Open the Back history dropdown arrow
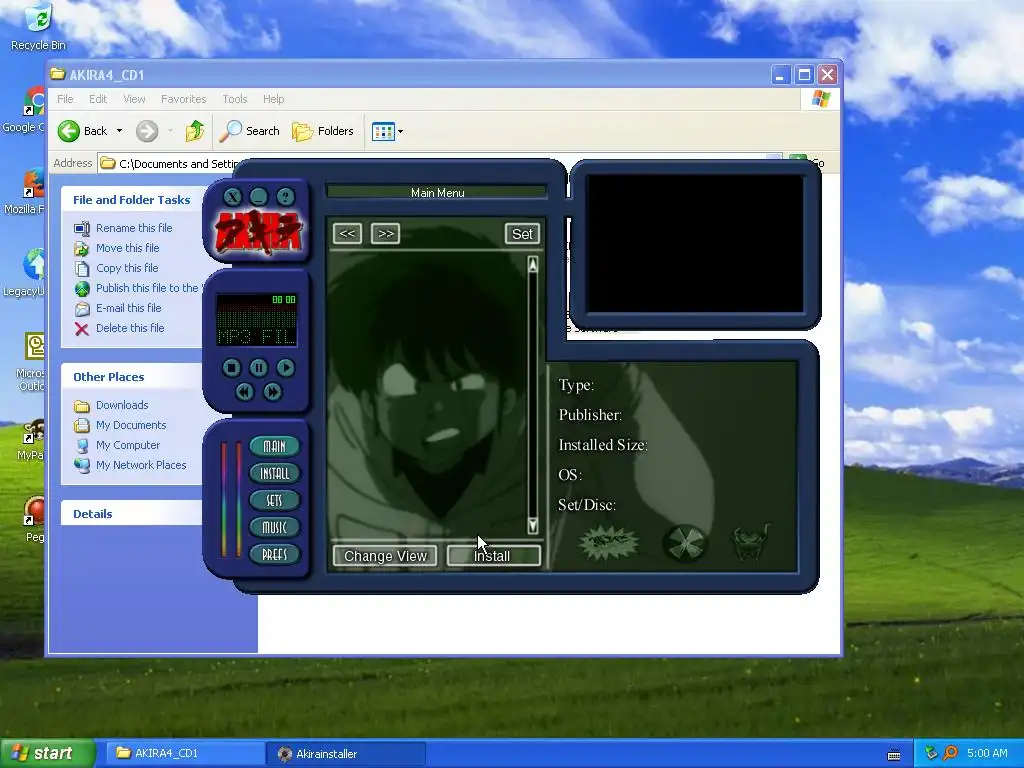 coord(120,131)
